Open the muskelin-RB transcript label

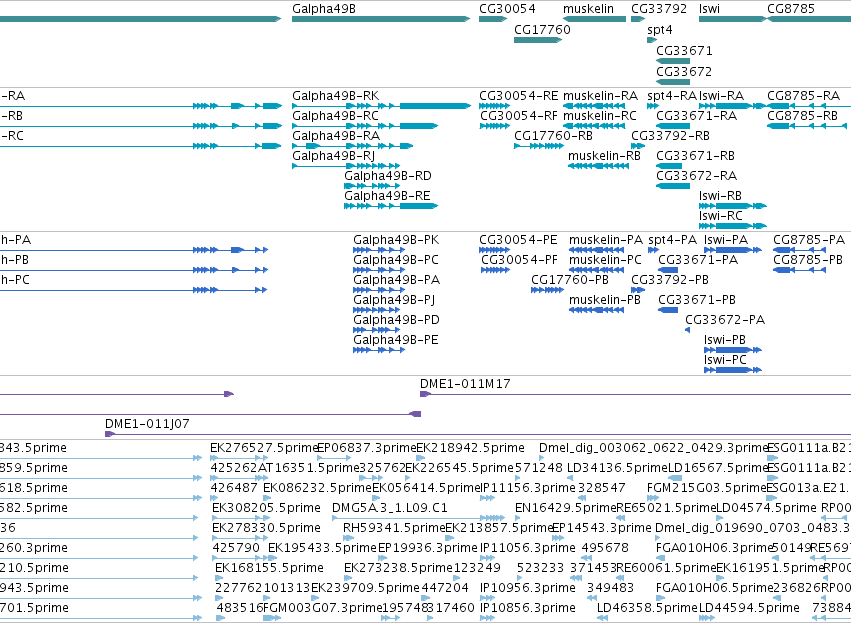[x=605, y=156]
